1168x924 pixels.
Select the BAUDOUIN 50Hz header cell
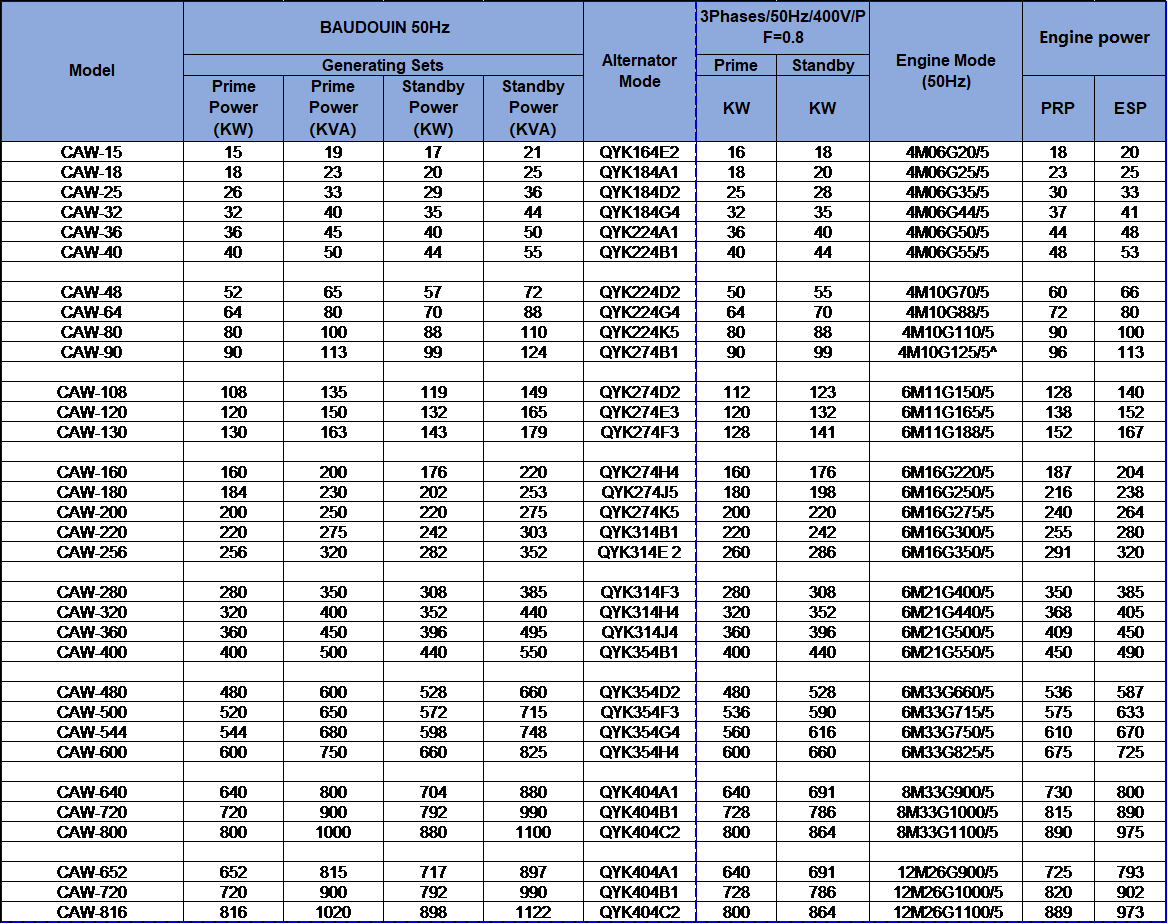384,28
